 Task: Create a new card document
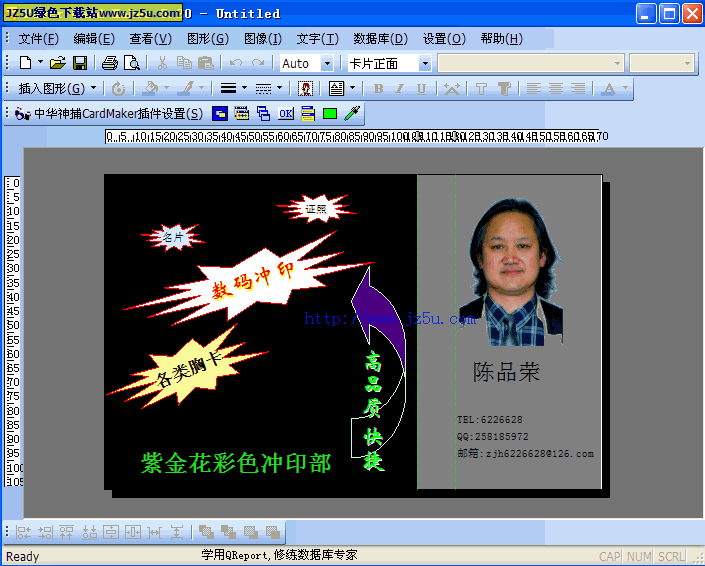point(26,63)
